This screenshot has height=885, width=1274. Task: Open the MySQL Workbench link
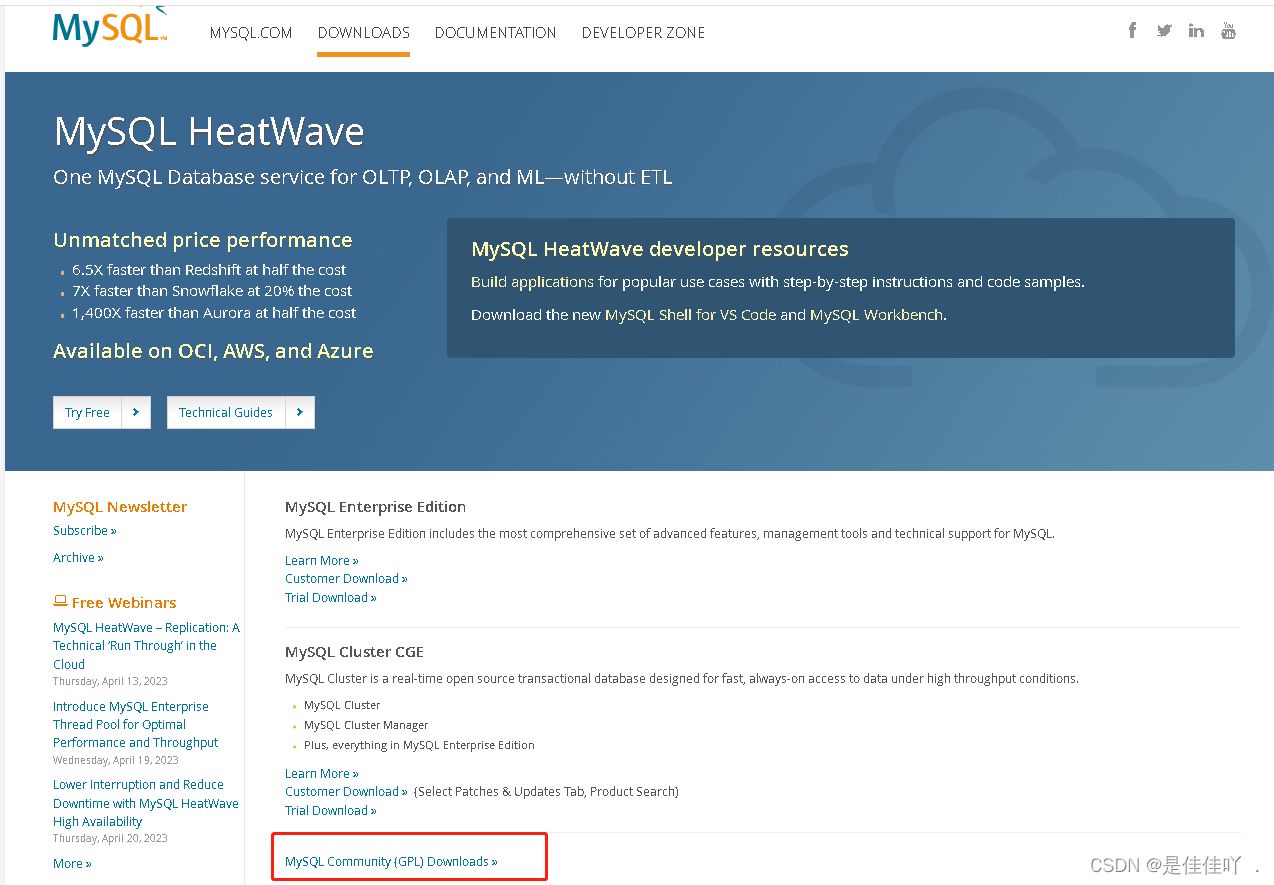click(x=876, y=314)
